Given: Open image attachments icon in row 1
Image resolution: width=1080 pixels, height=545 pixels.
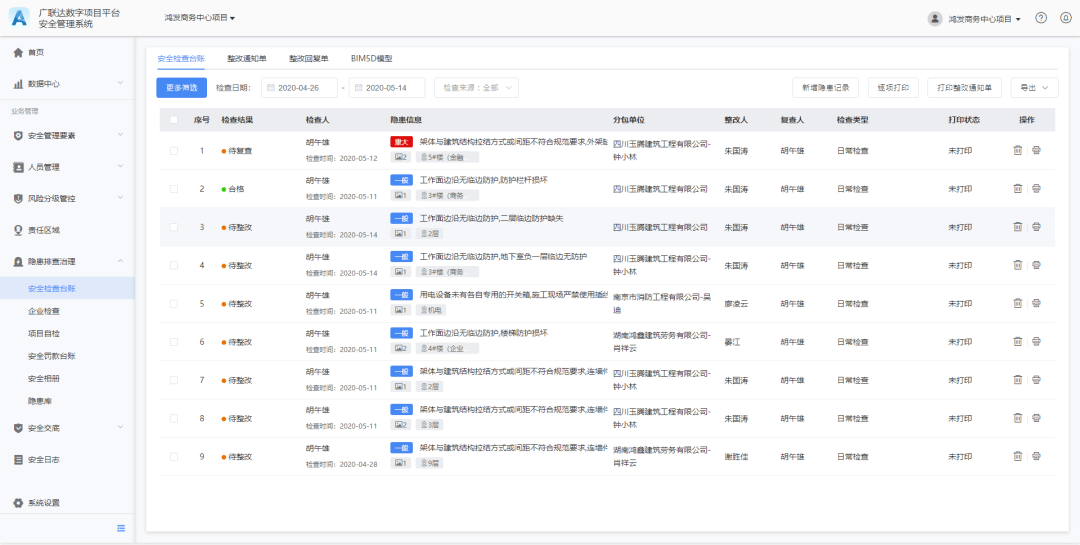Looking at the screenshot, I should tap(401, 157).
